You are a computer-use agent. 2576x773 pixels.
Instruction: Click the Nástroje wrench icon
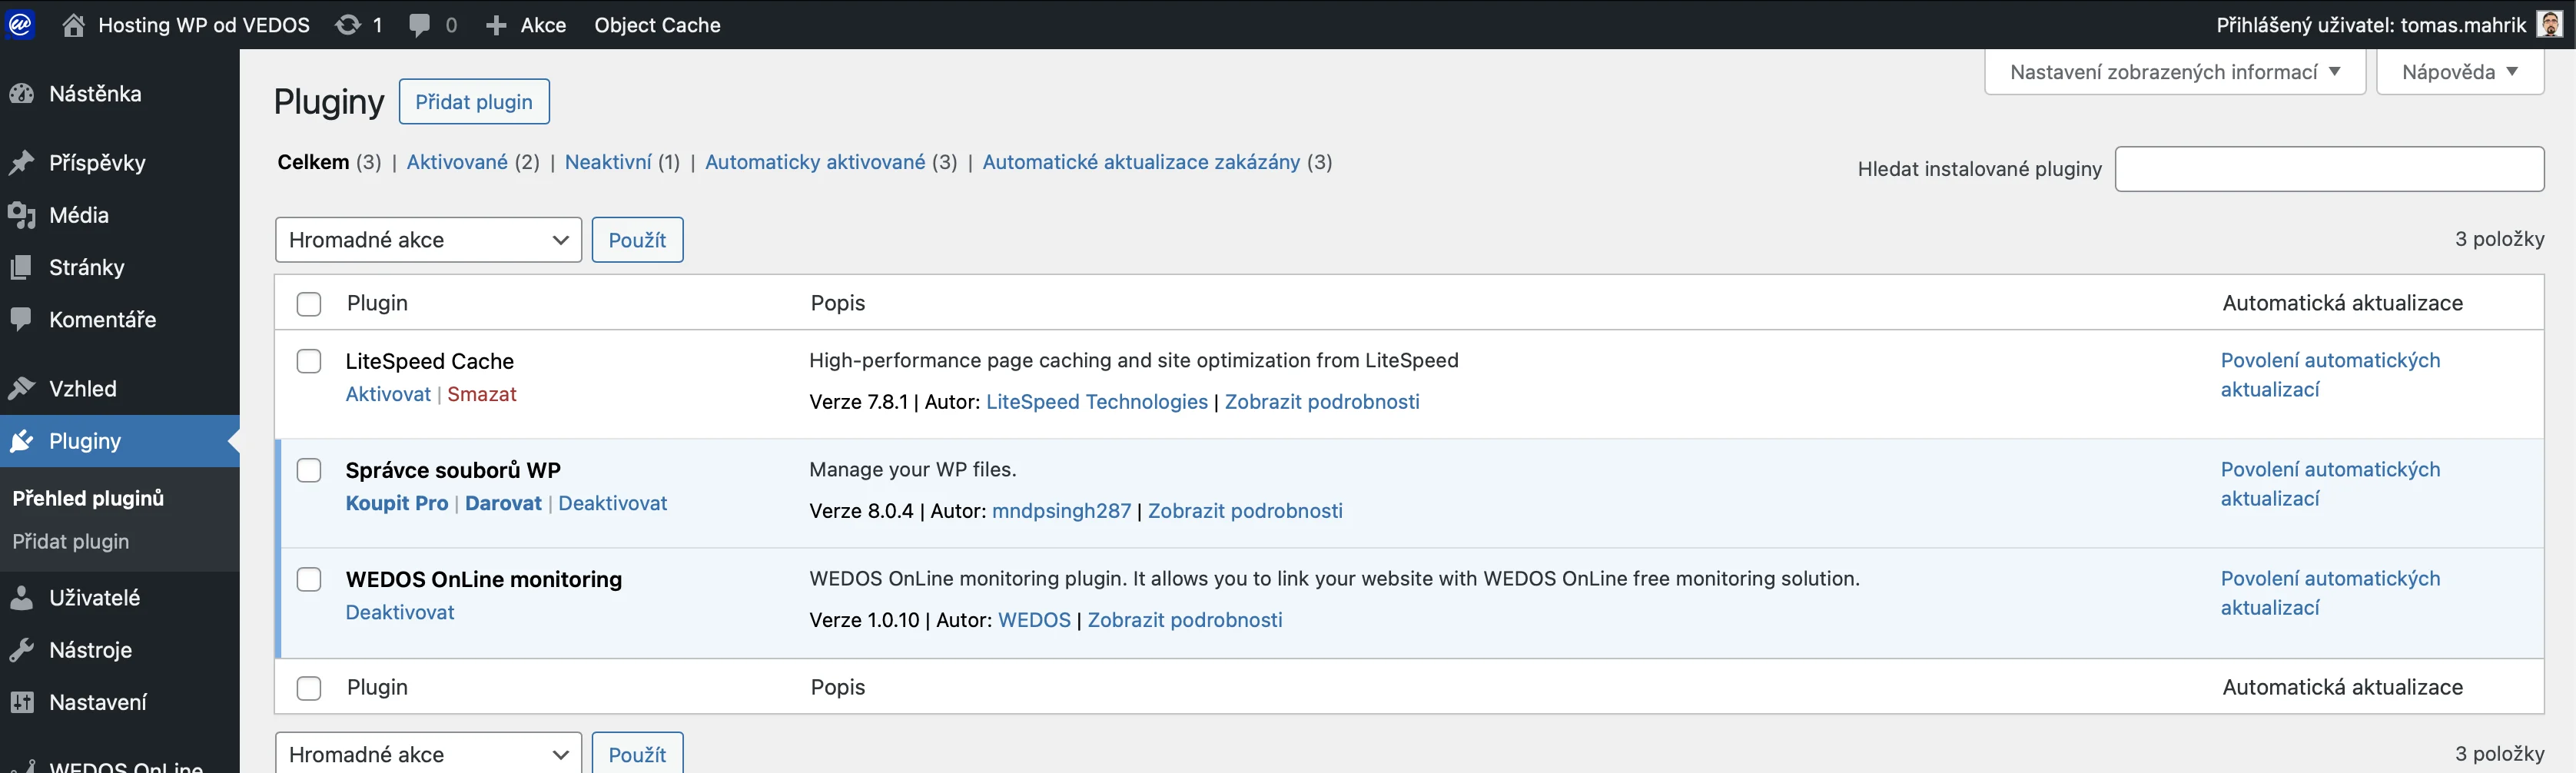point(22,650)
